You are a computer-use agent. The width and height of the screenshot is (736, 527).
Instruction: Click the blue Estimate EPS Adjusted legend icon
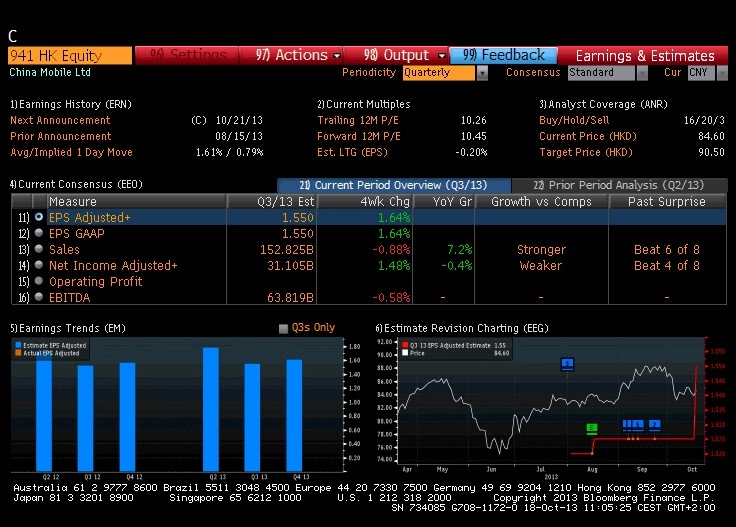(18, 345)
